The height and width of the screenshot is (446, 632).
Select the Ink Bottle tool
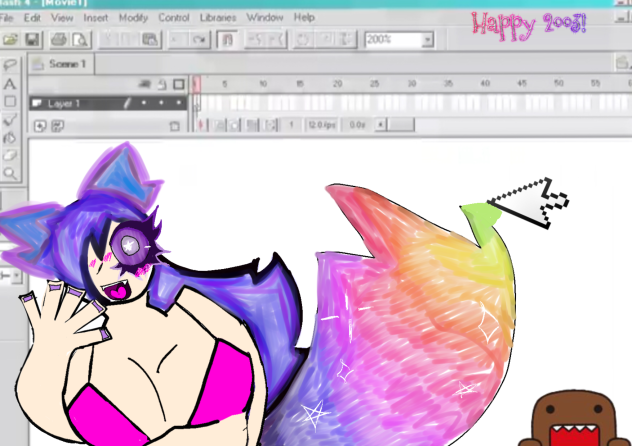10,138
